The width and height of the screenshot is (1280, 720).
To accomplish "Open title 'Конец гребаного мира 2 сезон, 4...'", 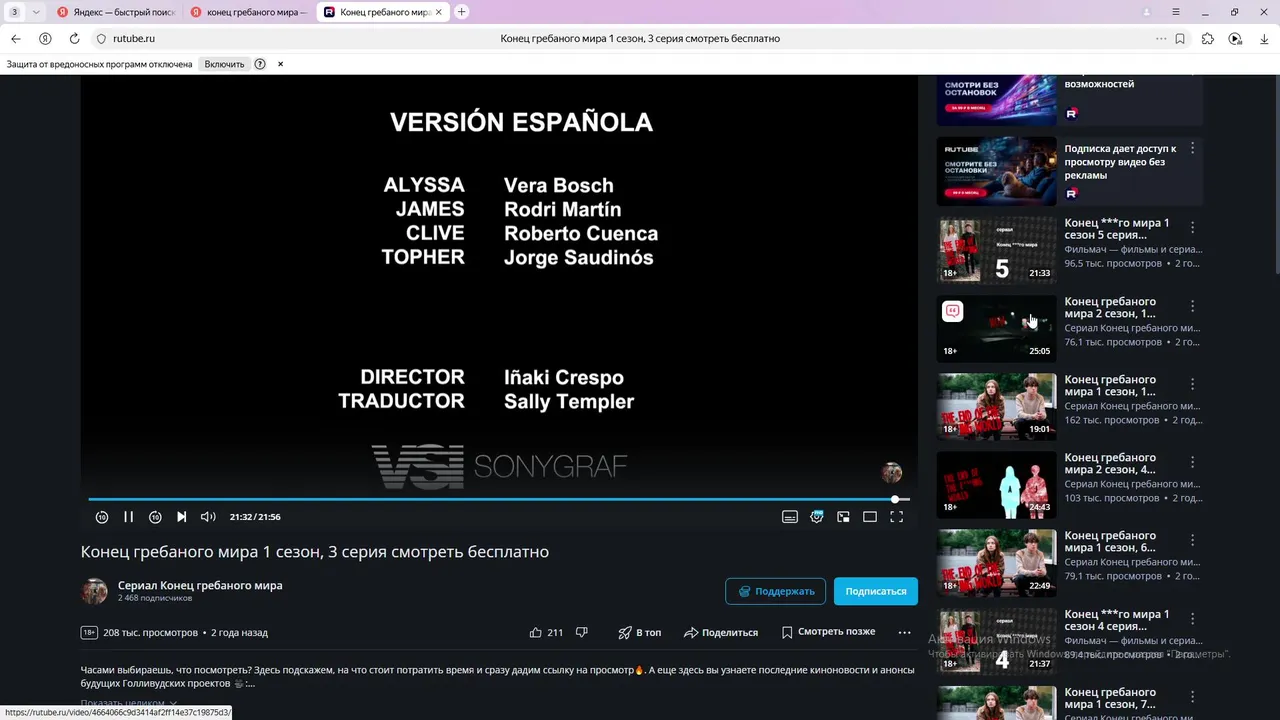I will click(1110, 463).
